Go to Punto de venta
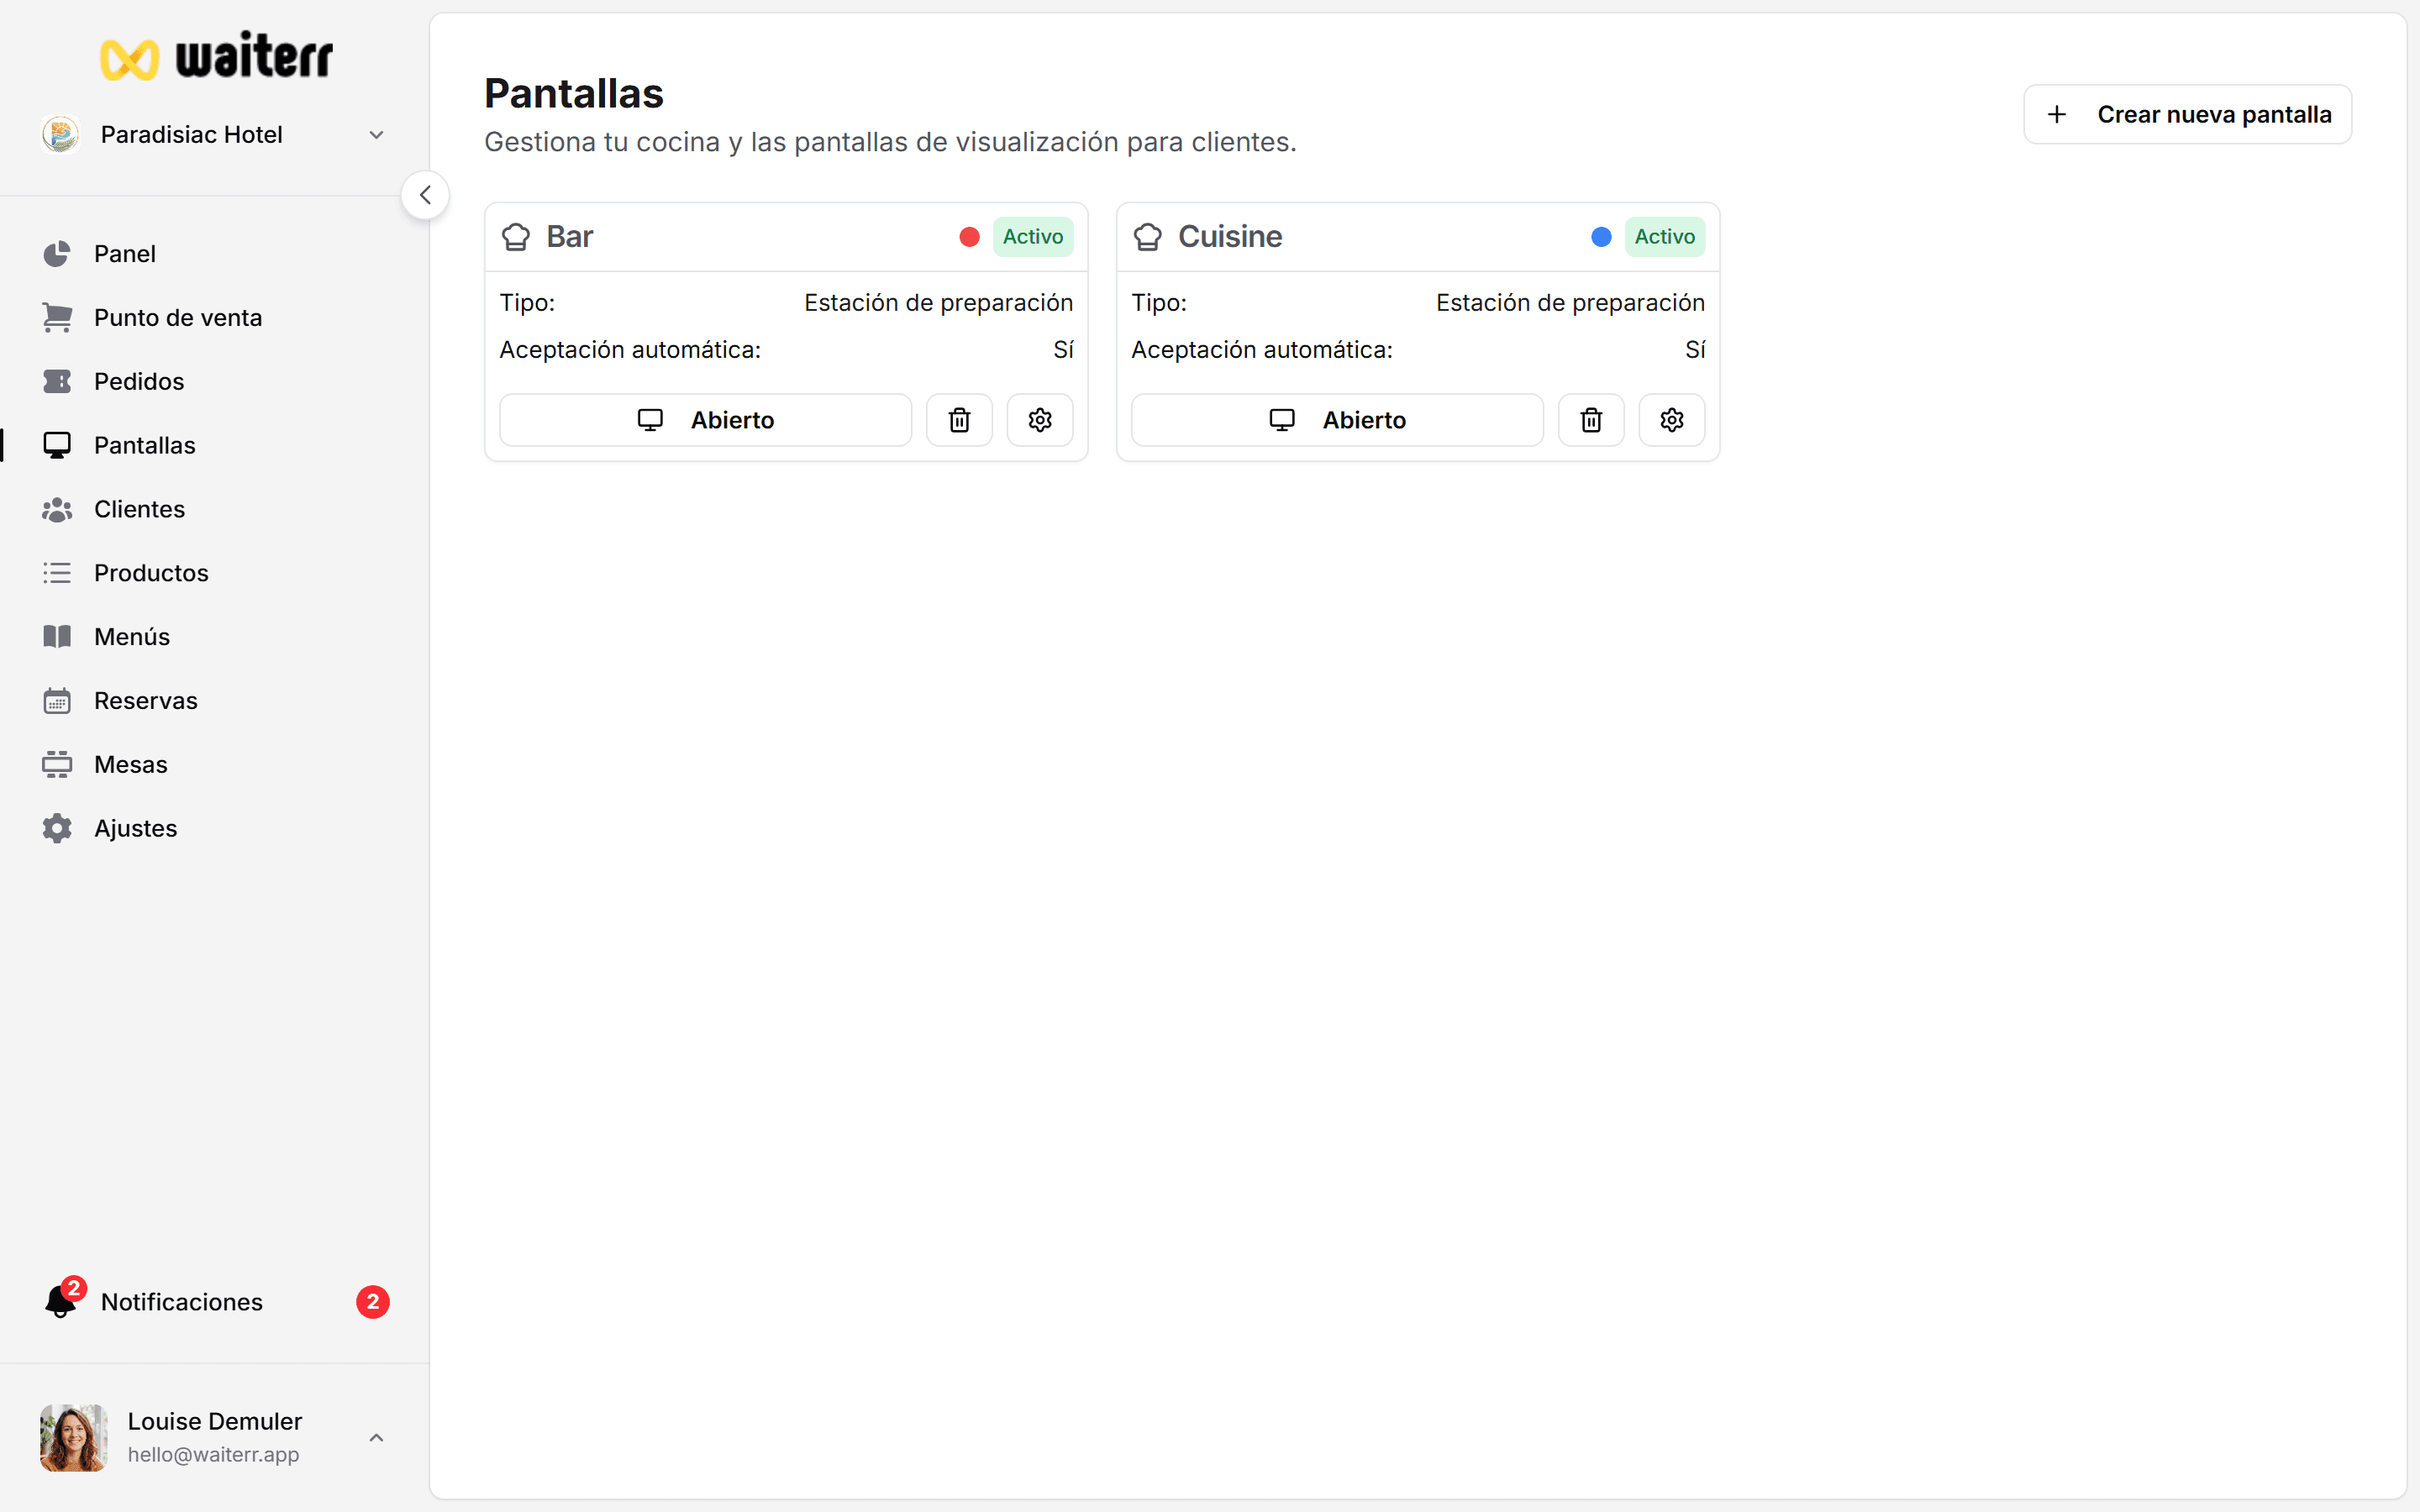This screenshot has width=2420, height=1512. pos(214,318)
